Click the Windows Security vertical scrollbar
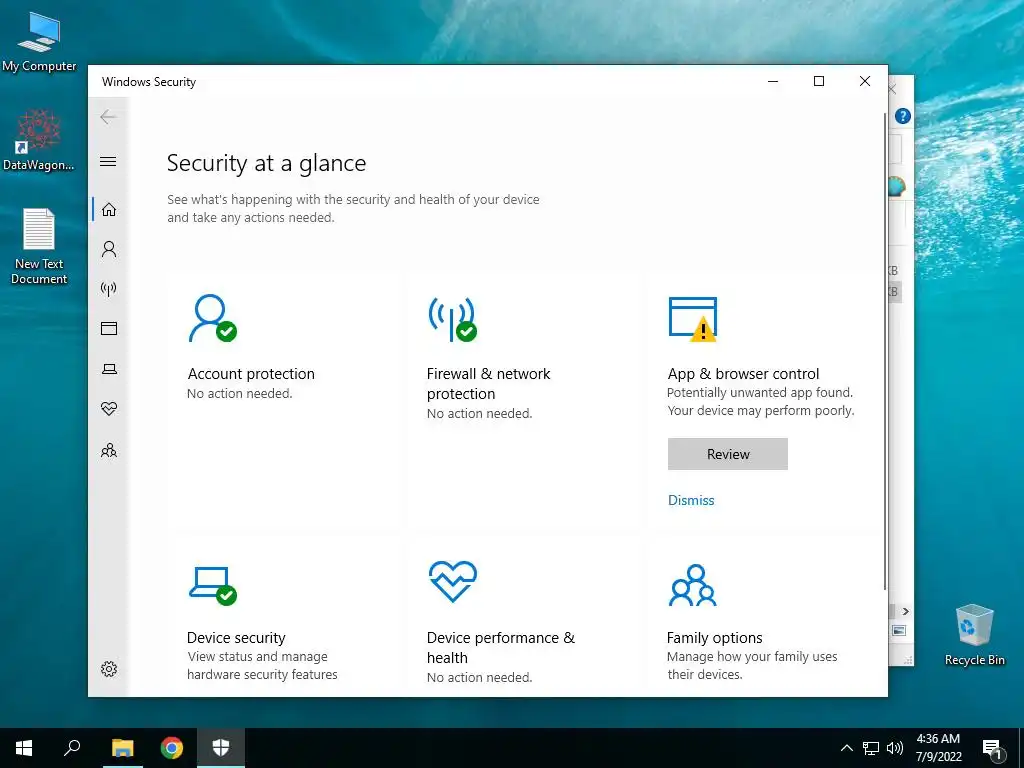 tap(885, 353)
